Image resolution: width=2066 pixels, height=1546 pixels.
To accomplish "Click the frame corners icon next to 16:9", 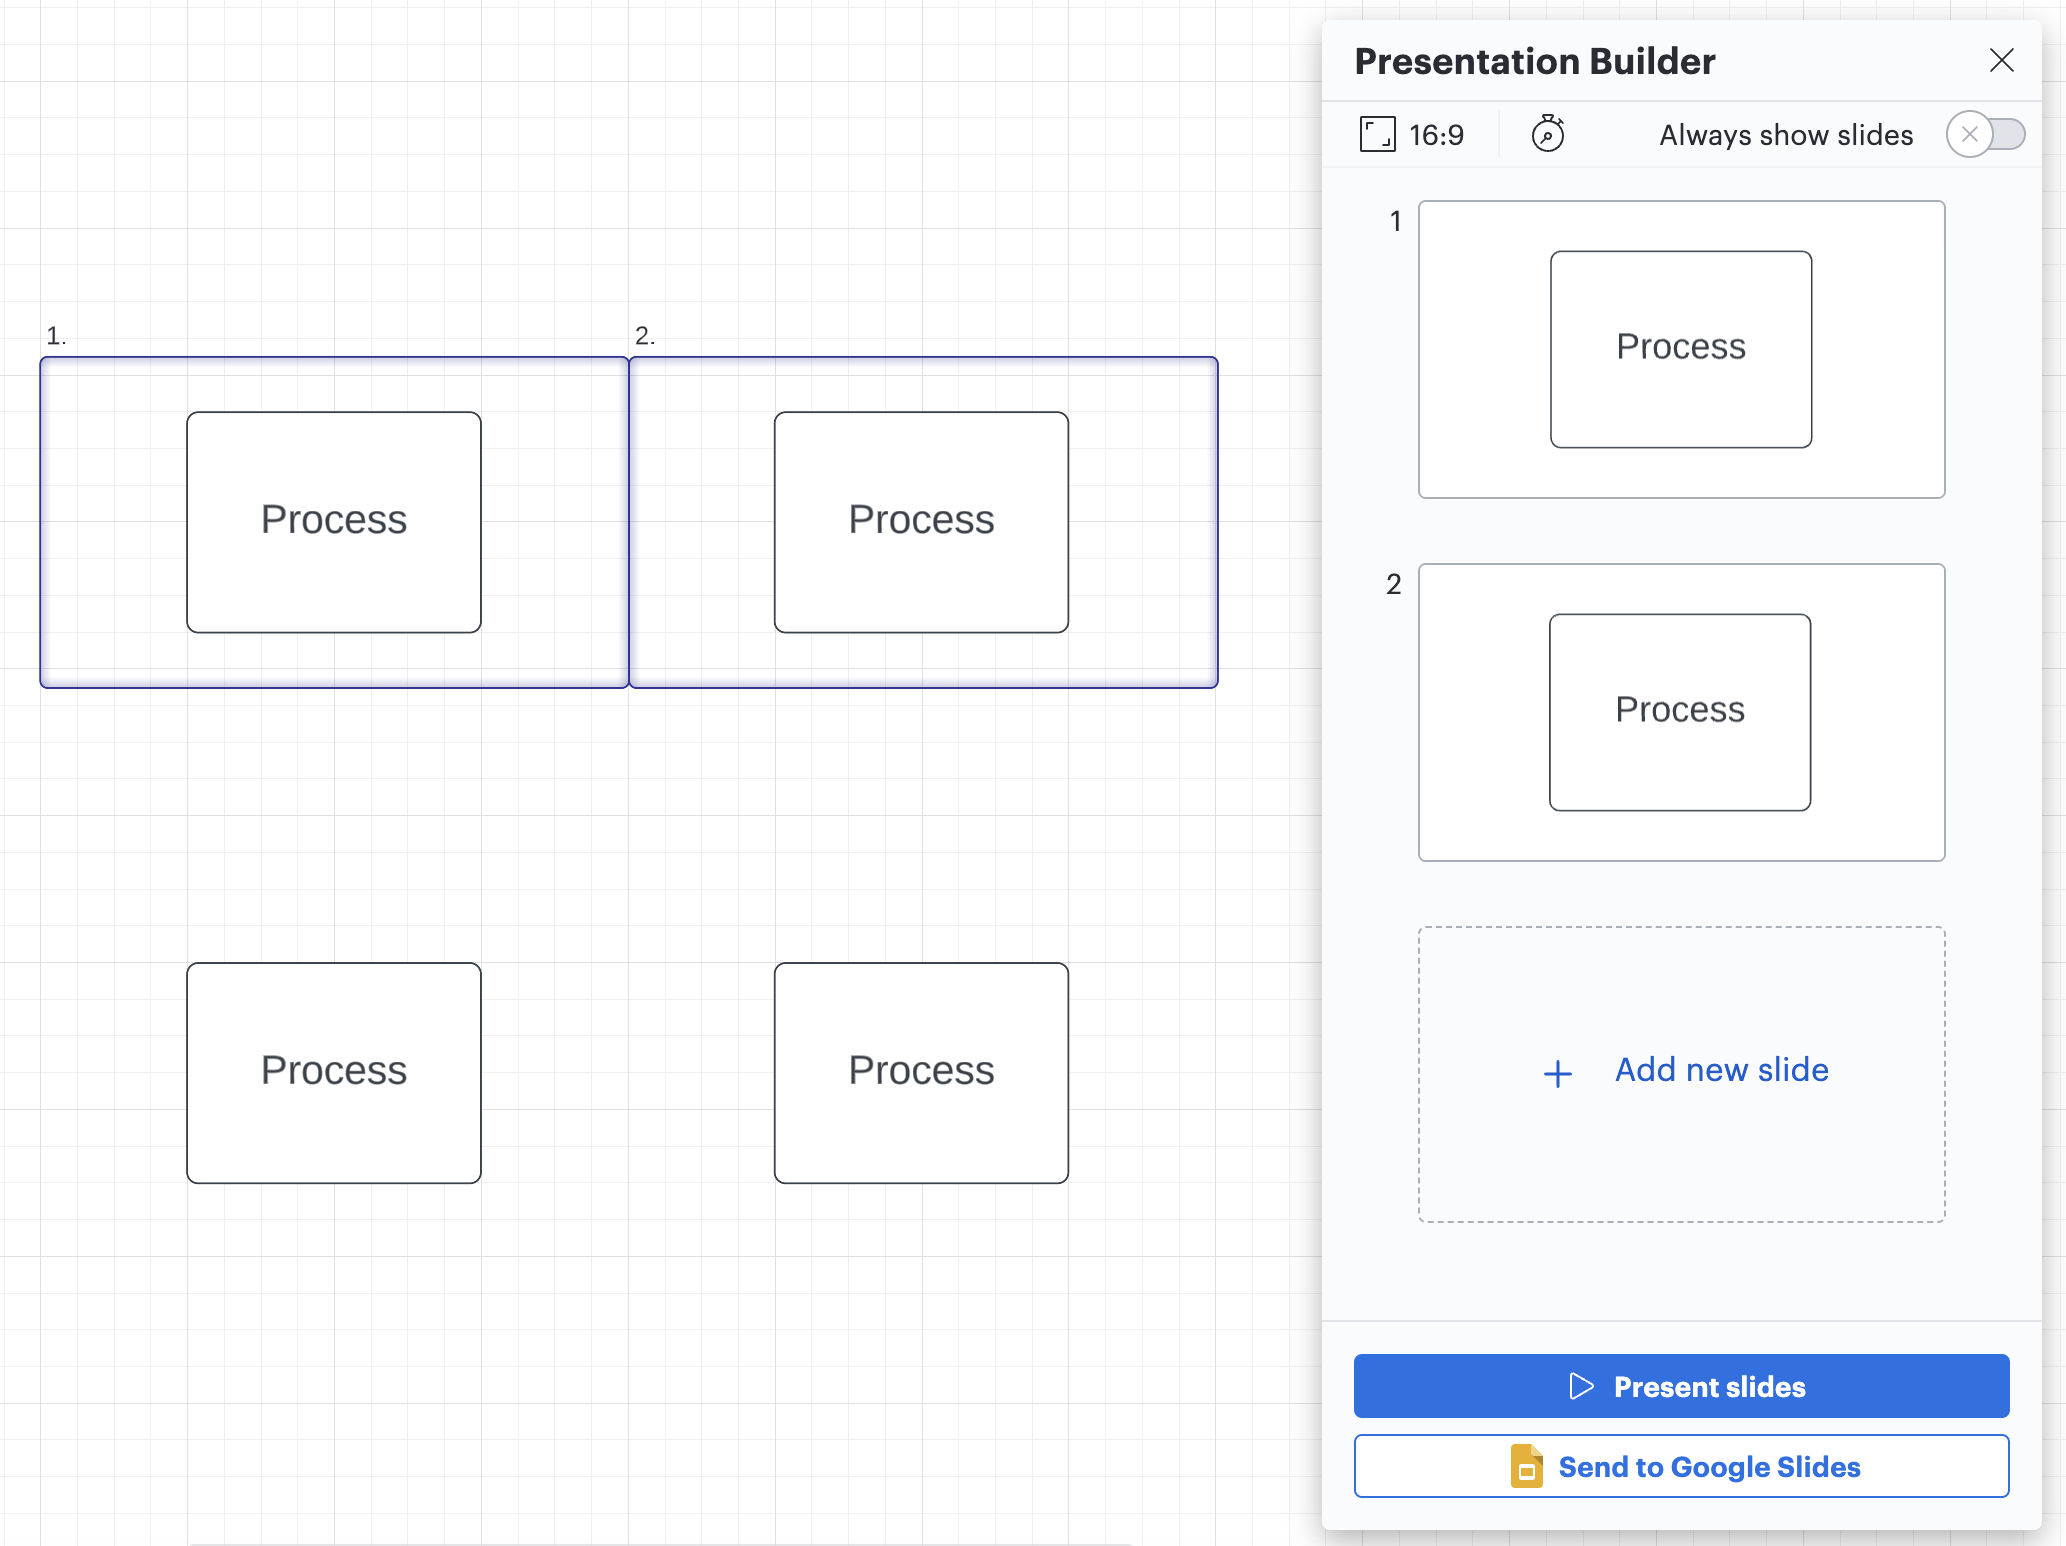I will pos(1379,133).
